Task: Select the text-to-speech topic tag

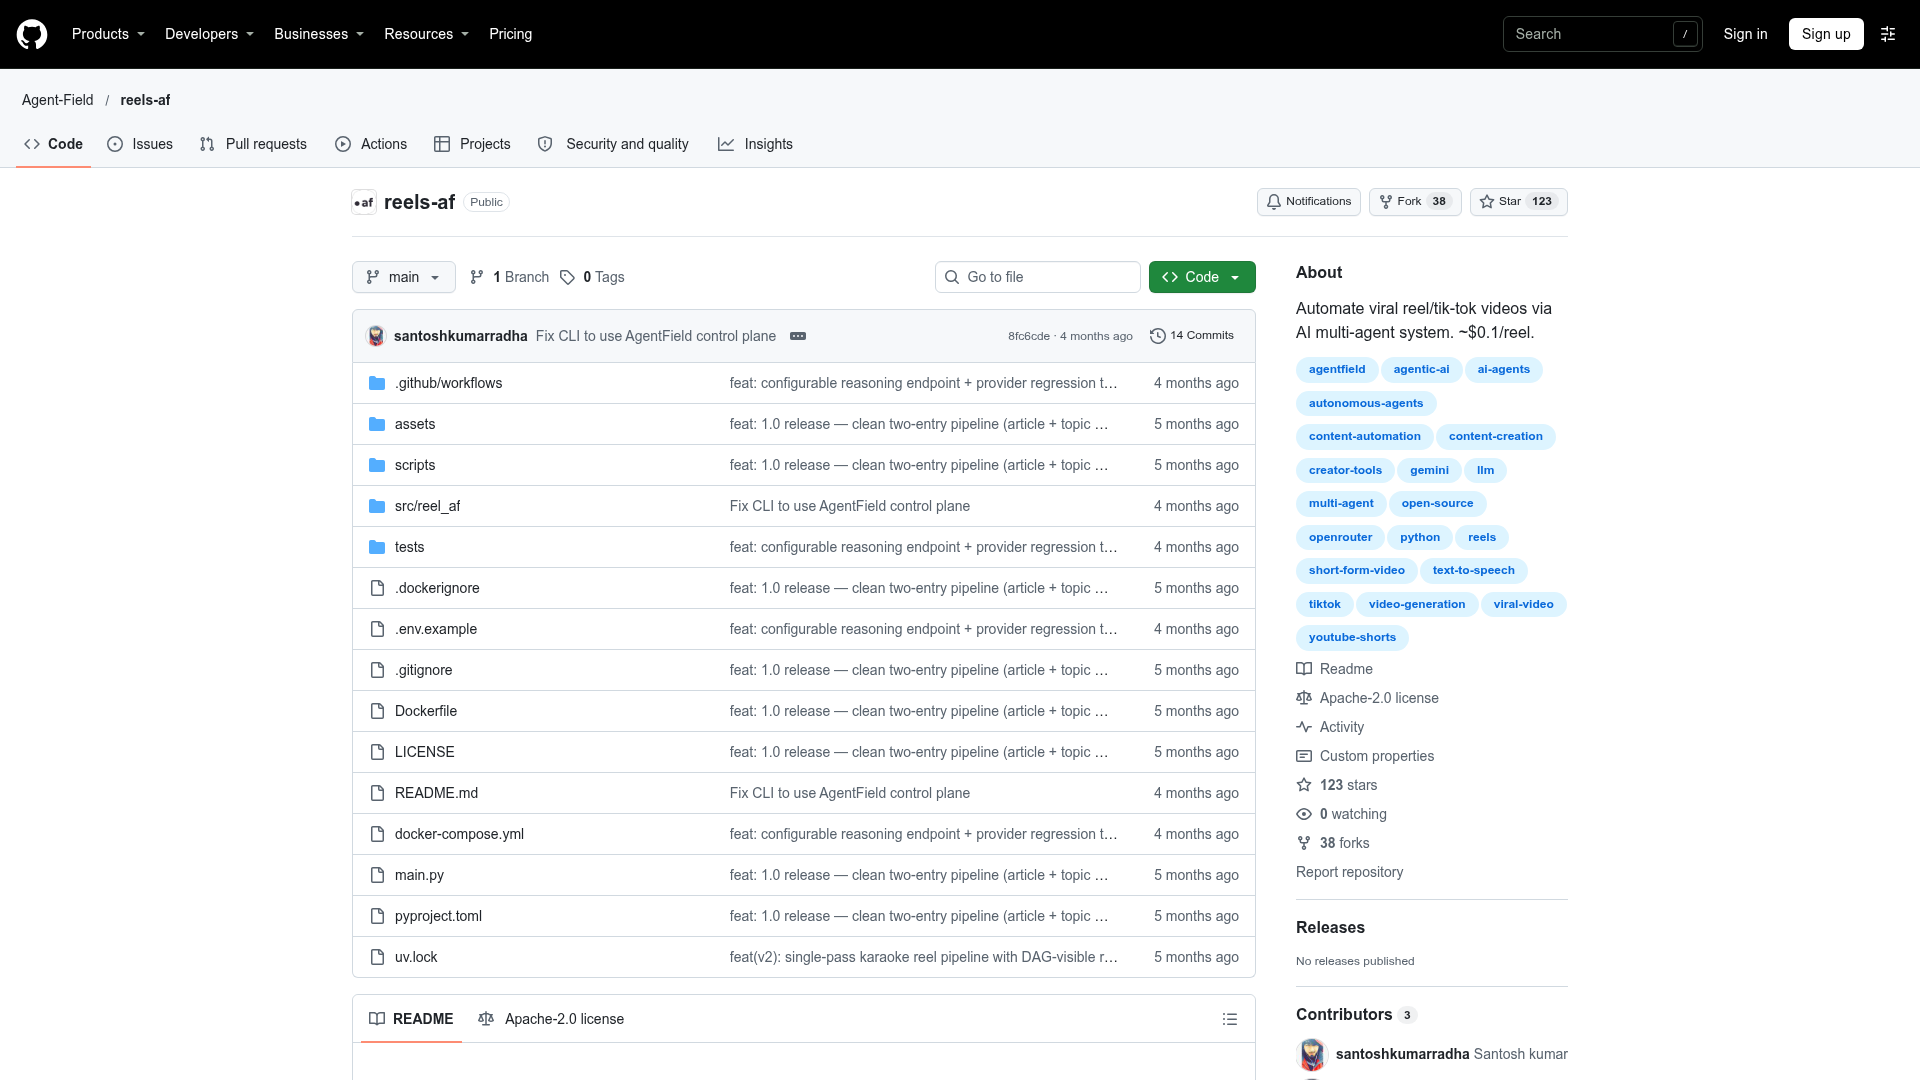Action: [1473, 571]
